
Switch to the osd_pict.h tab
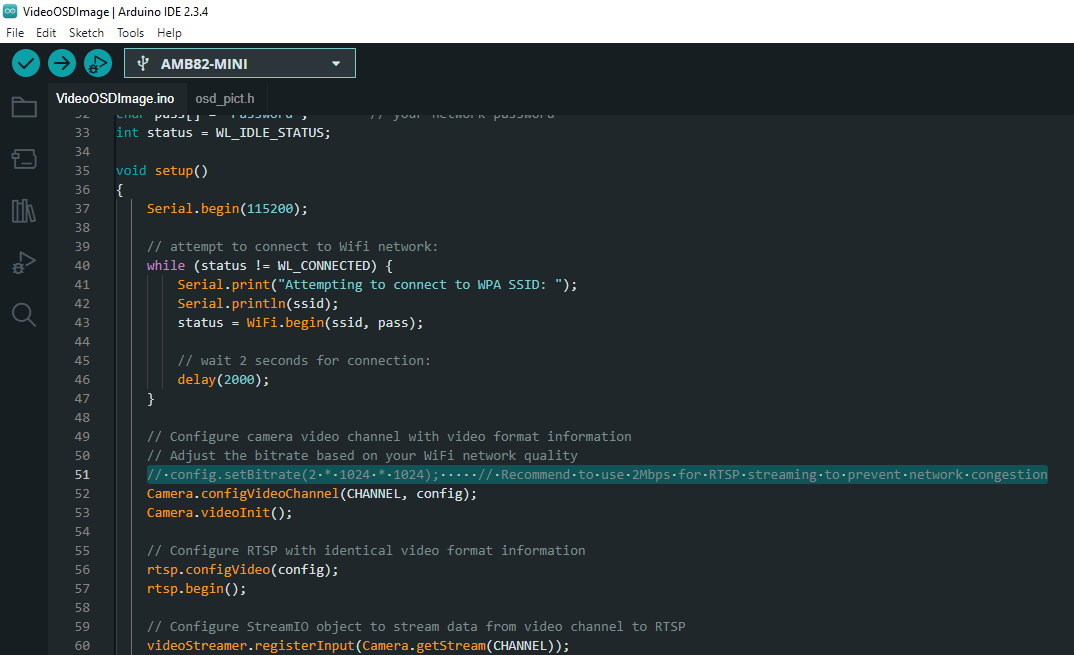coord(225,98)
